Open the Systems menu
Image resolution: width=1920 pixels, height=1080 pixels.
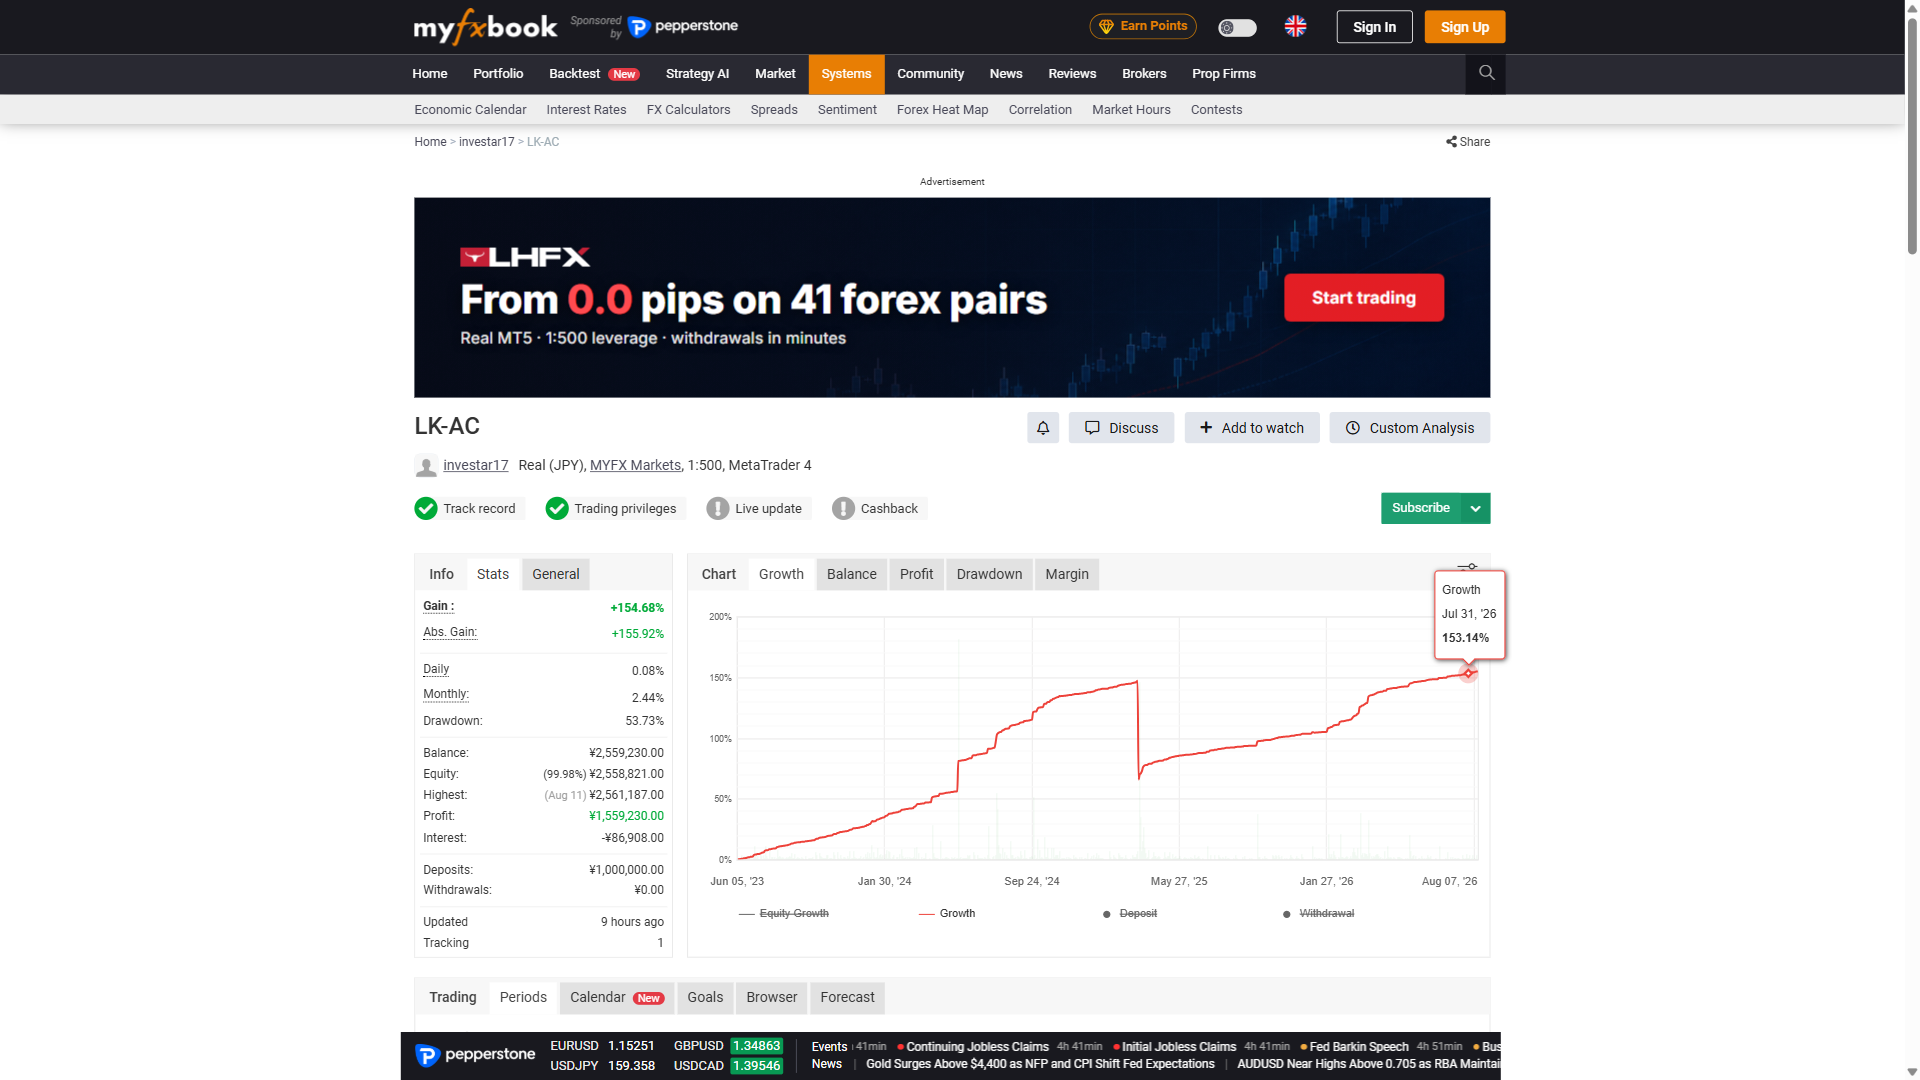coord(846,74)
